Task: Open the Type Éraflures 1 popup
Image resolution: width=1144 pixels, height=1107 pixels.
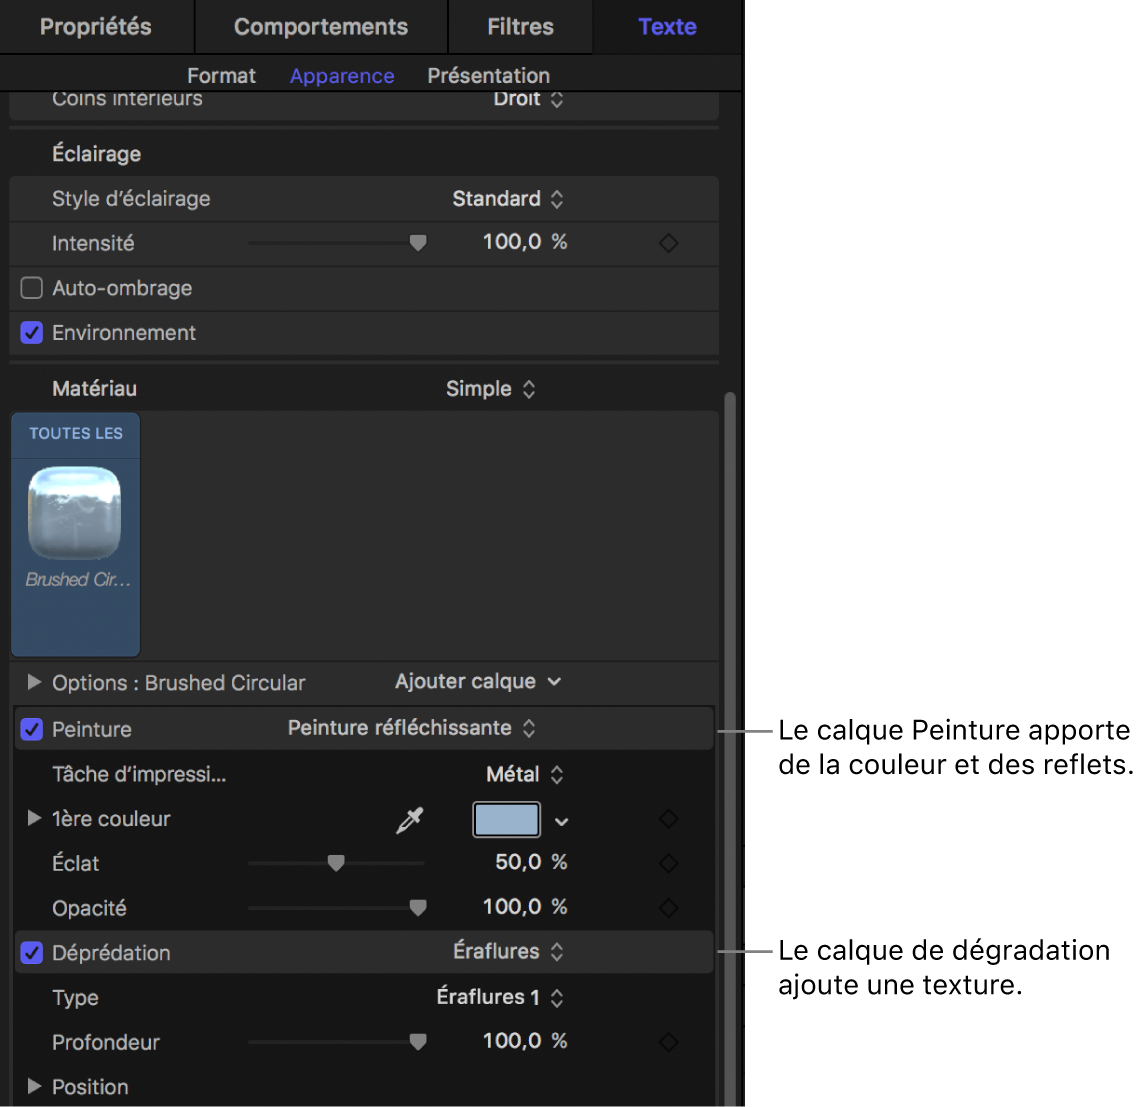Action: coord(500,997)
